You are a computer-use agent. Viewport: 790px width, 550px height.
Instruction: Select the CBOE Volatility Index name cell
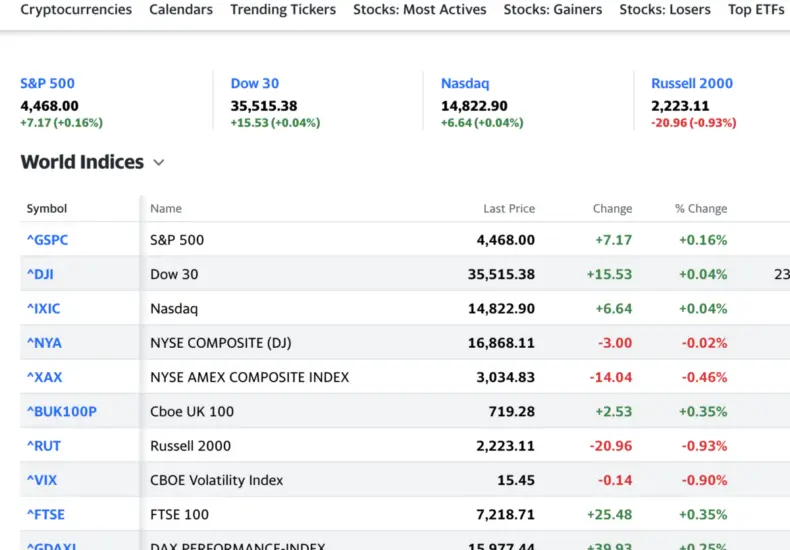coord(217,480)
